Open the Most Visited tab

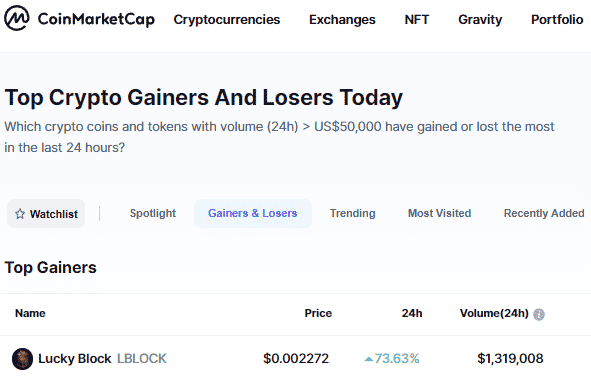[439, 213]
